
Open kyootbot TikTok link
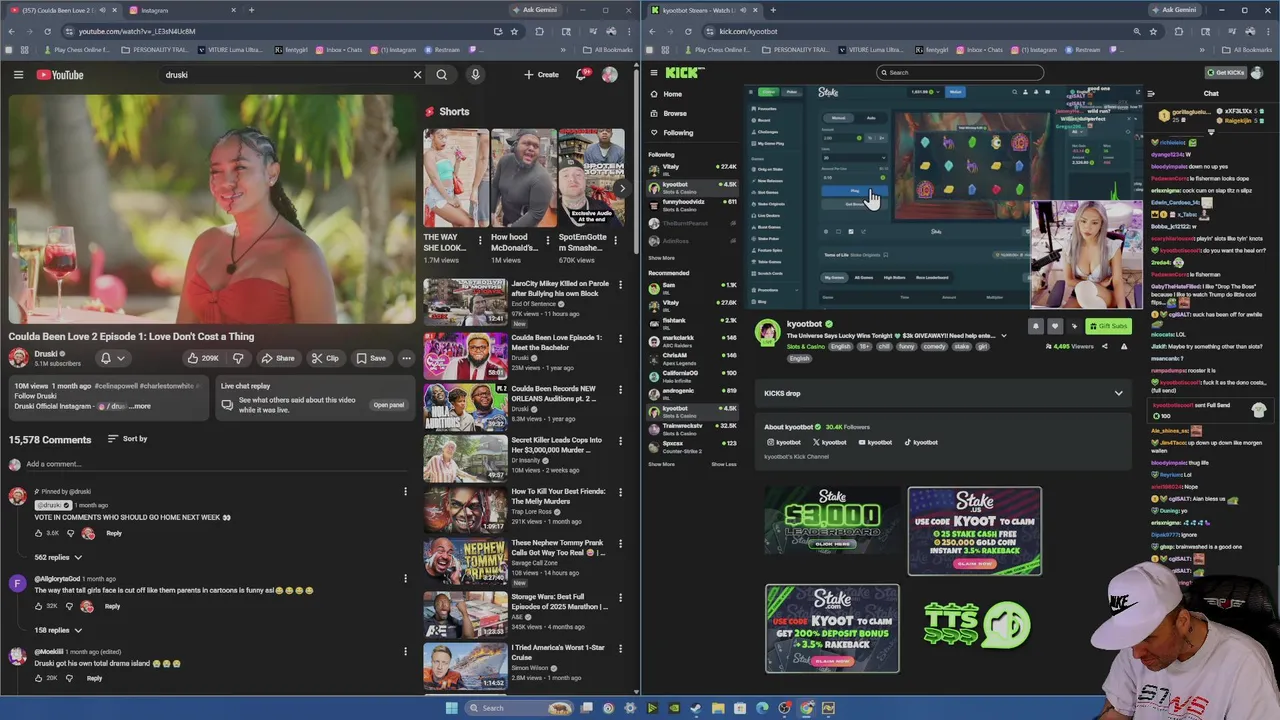(921, 442)
